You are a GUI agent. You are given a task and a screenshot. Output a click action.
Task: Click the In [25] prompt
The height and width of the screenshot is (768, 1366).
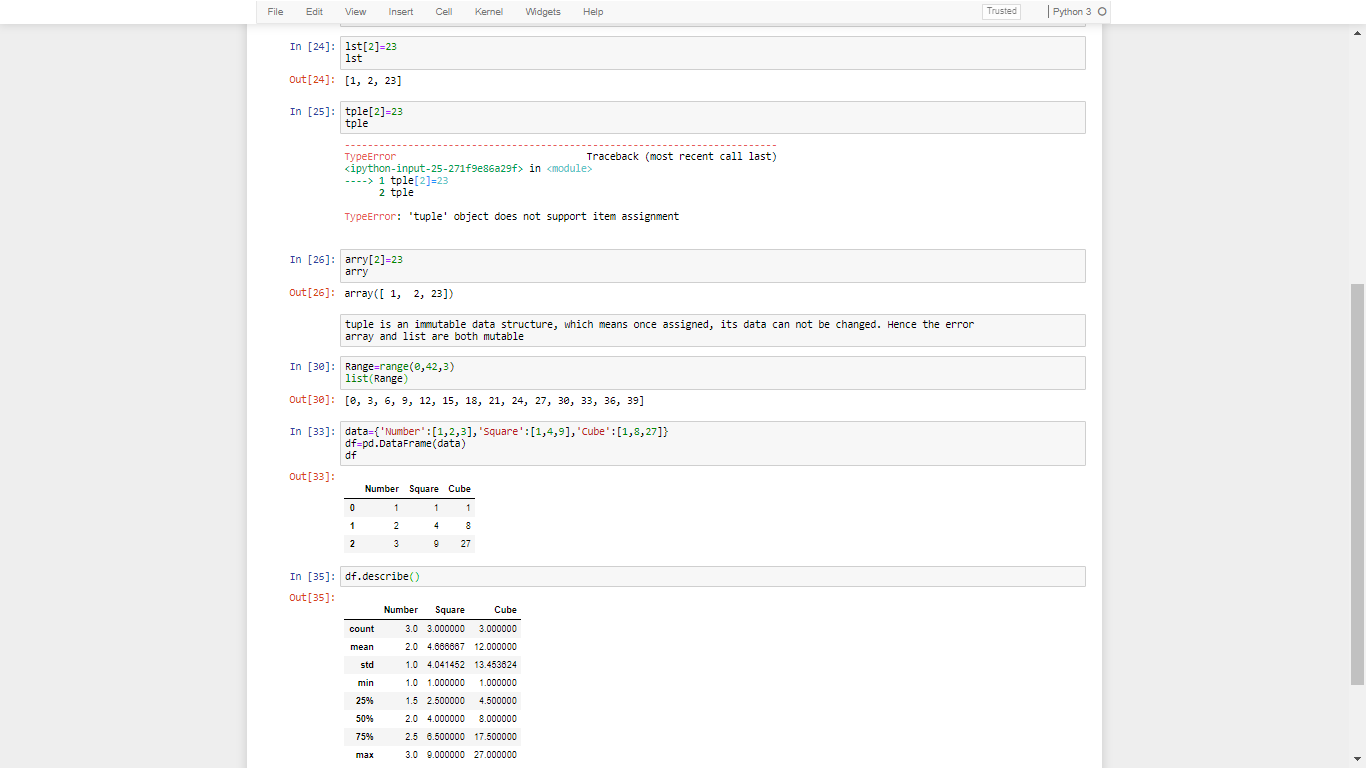[x=312, y=112]
